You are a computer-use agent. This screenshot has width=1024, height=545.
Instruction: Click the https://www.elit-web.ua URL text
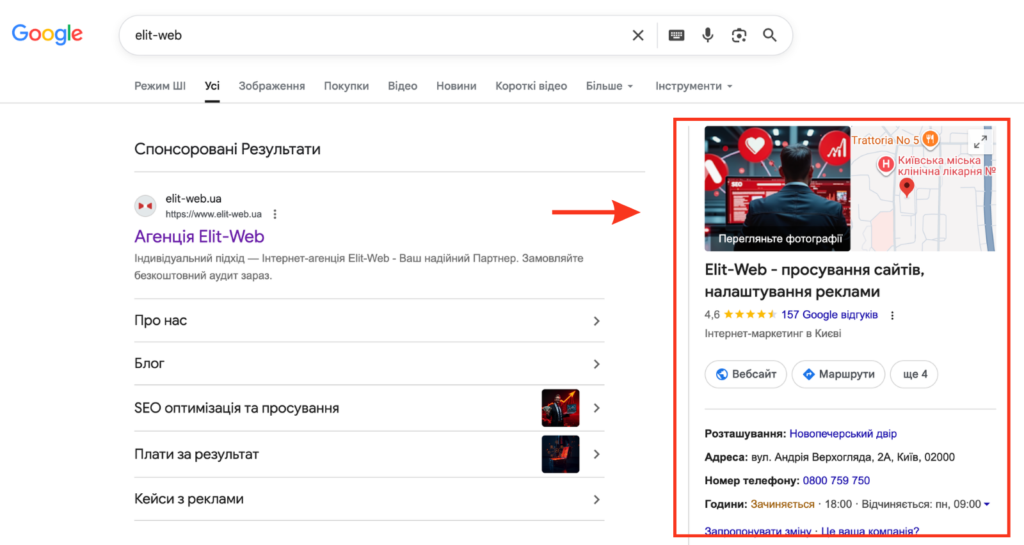click(214, 214)
